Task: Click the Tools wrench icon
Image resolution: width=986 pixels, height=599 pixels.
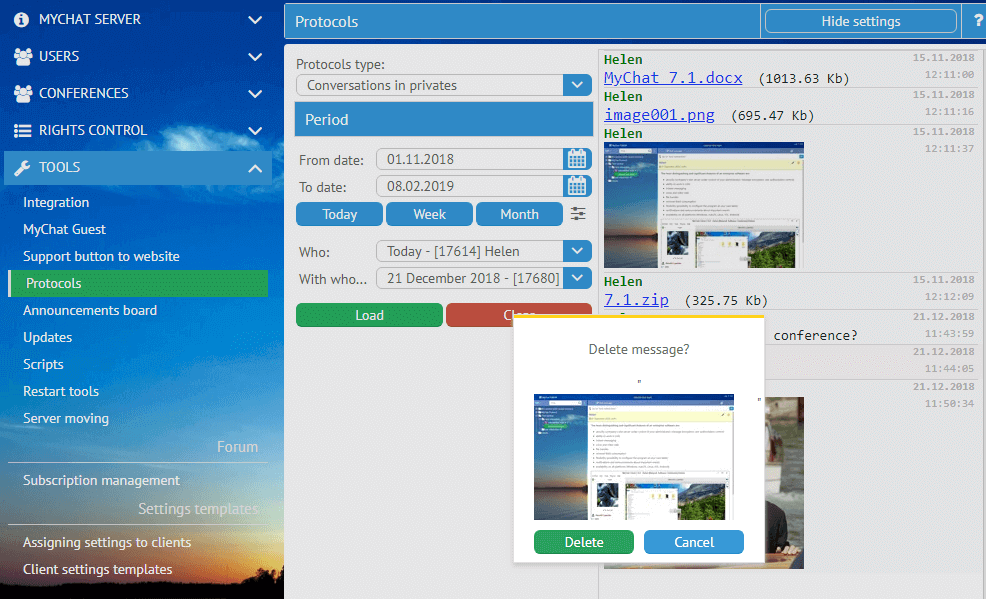Action: point(23,168)
